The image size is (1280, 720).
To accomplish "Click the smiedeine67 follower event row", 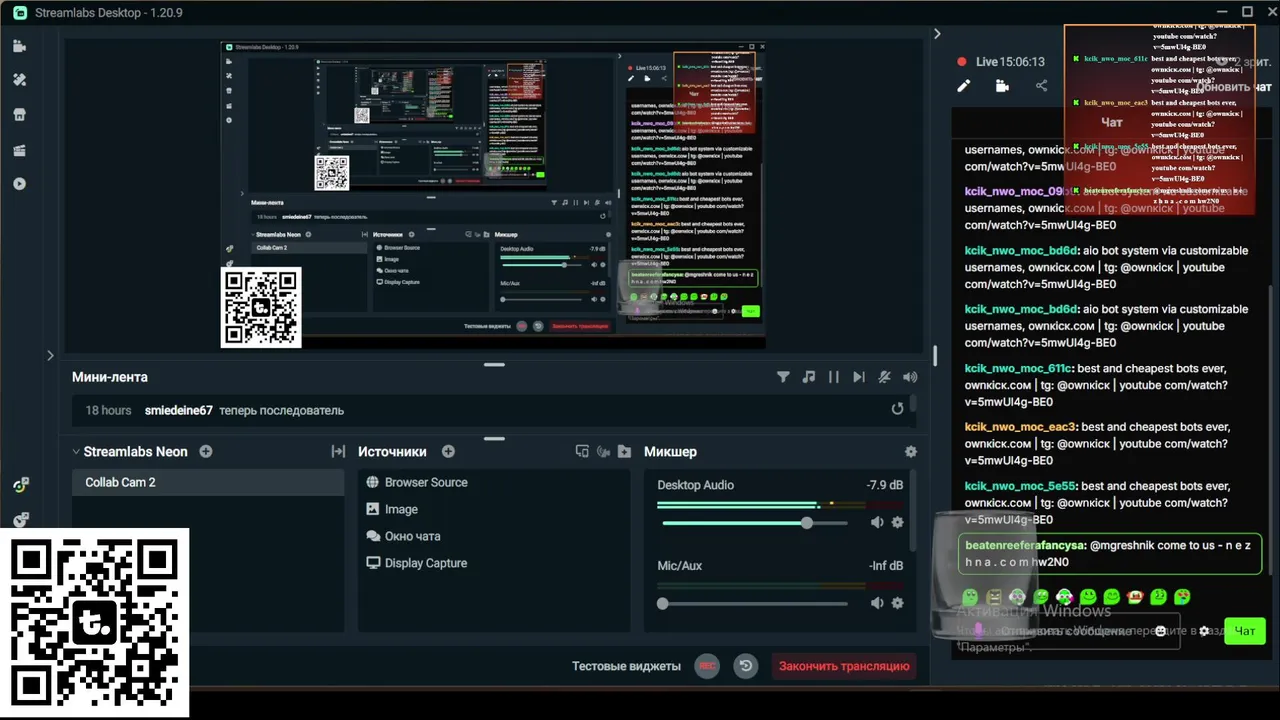I will point(494,410).
